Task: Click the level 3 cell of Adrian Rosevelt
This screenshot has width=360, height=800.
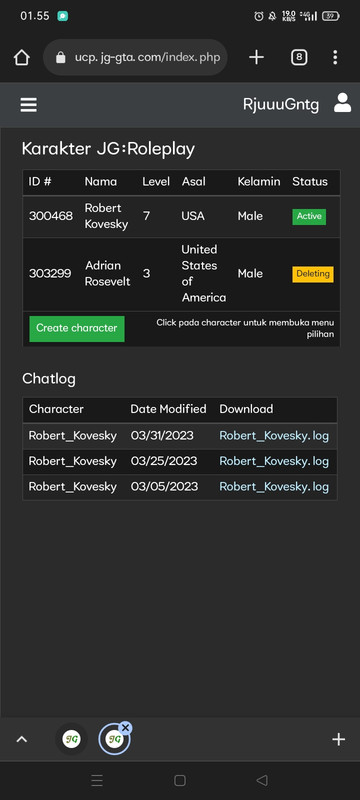Action: tap(146, 273)
